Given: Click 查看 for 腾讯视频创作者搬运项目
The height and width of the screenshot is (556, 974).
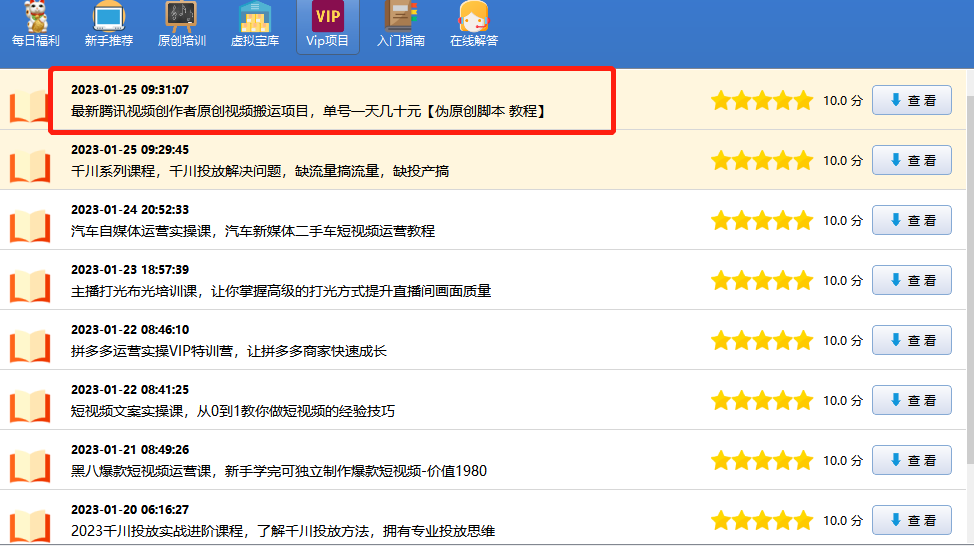Looking at the screenshot, I should pyautogui.click(x=912, y=100).
